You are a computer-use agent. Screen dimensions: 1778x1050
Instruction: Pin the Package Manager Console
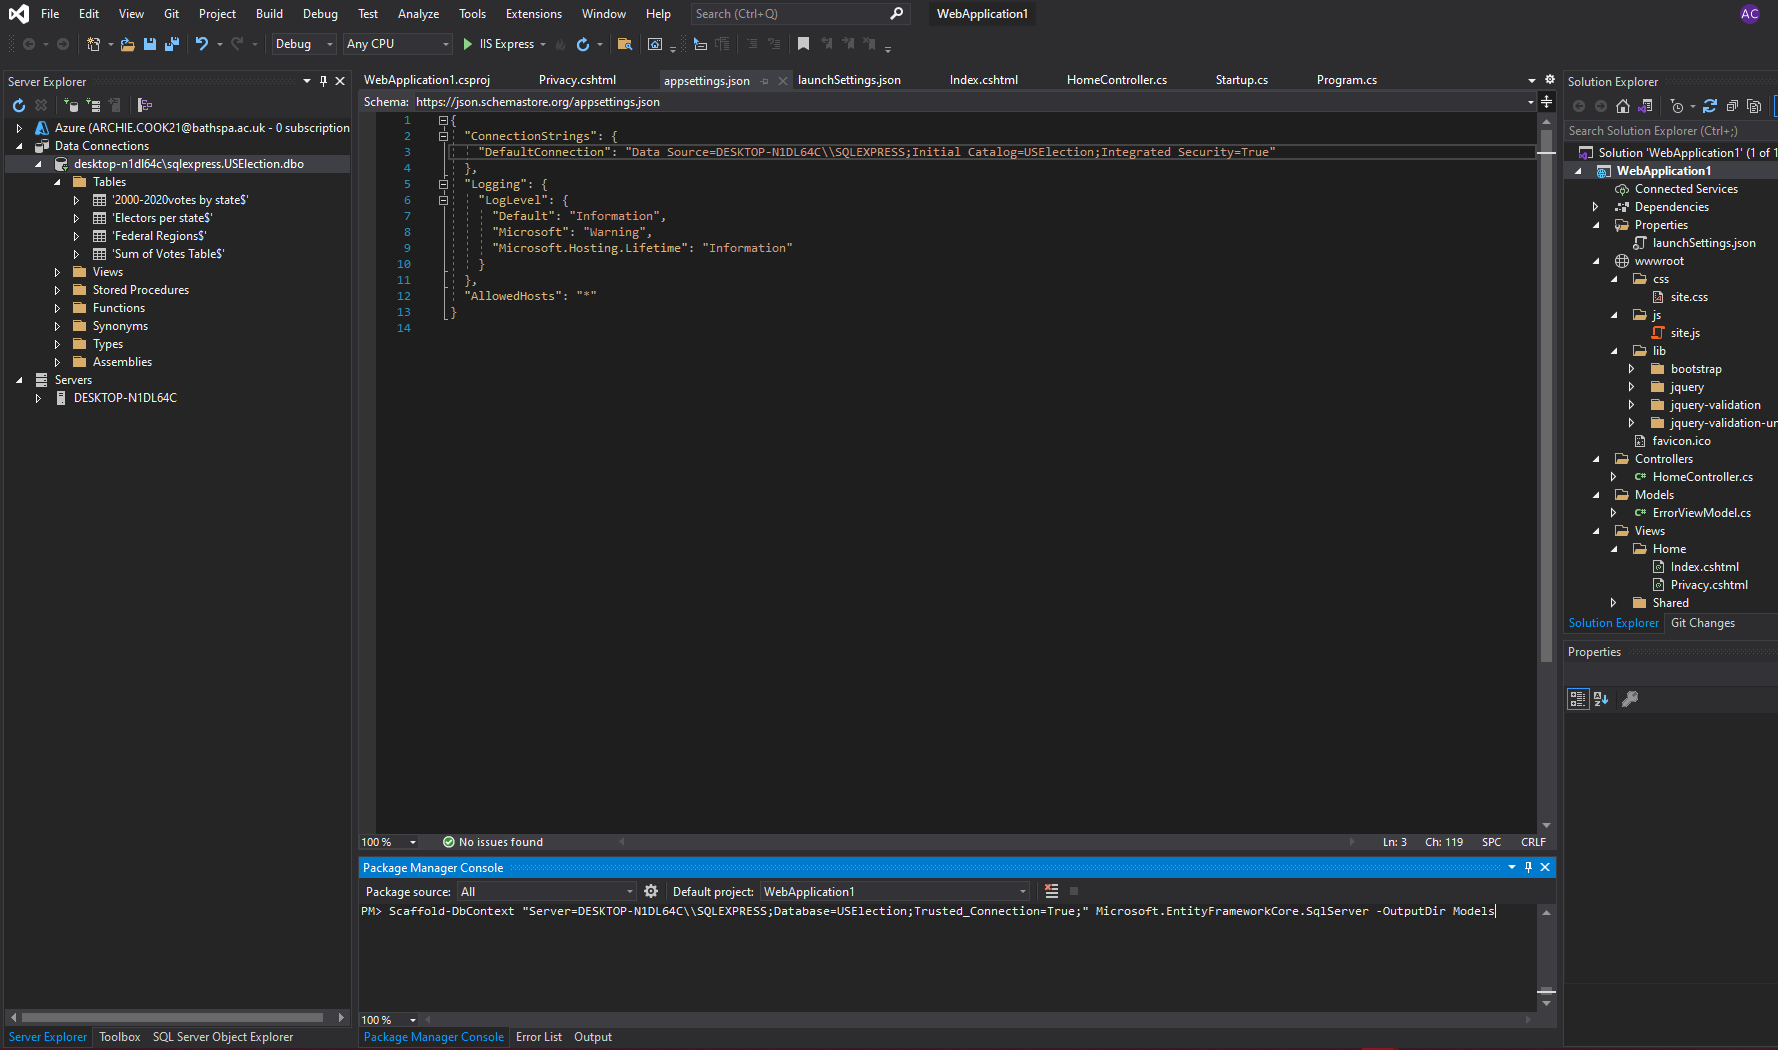(1528, 867)
